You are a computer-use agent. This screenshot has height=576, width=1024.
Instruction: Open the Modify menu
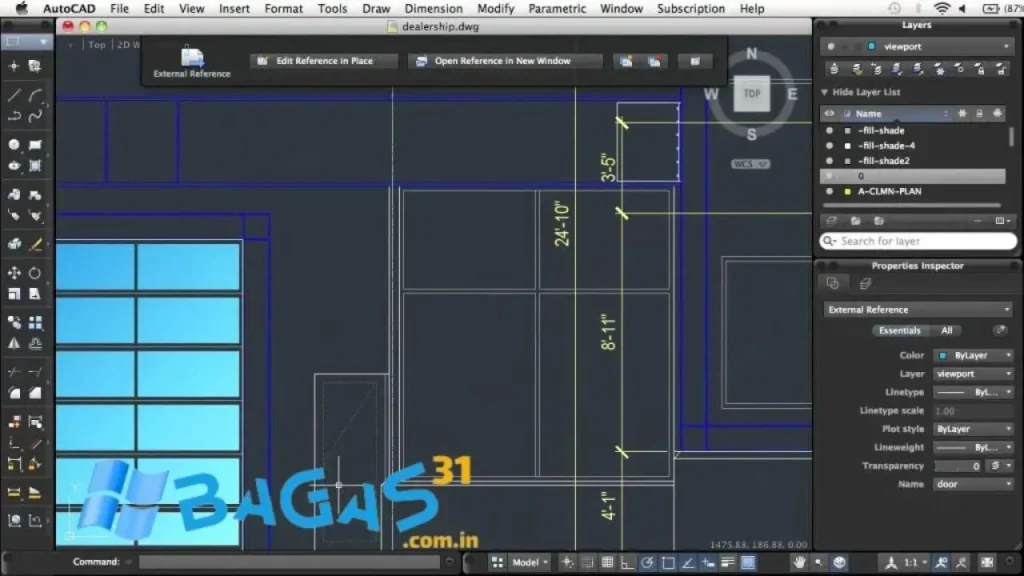pyautogui.click(x=496, y=8)
